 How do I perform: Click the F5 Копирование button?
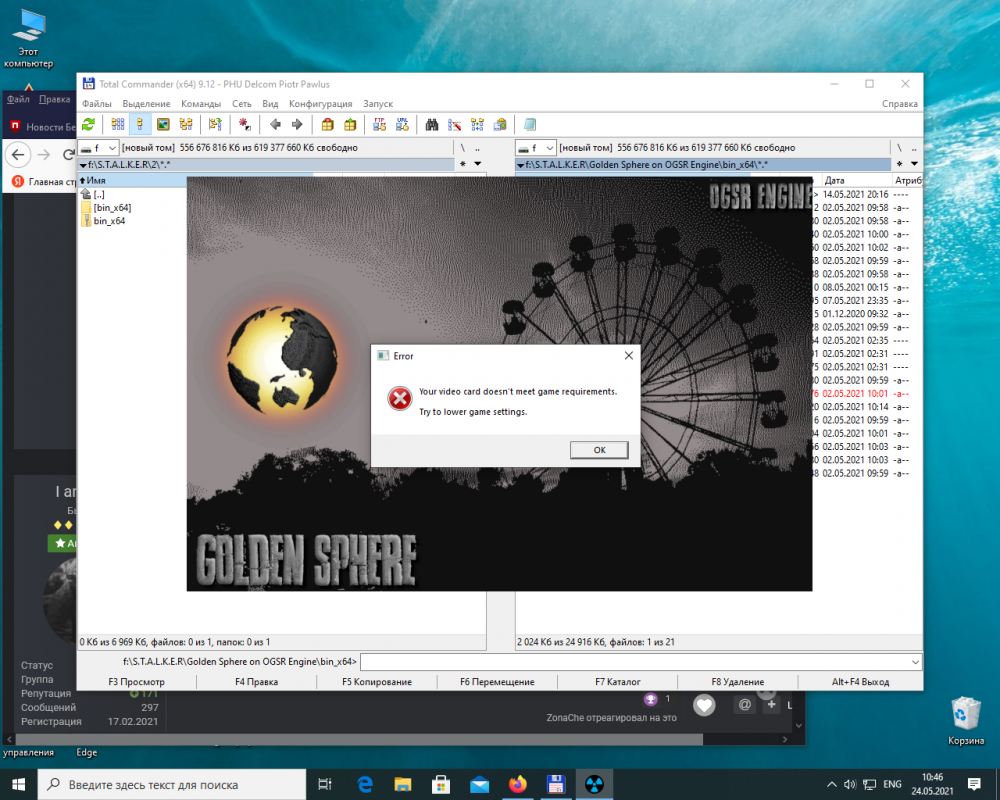click(x=376, y=682)
